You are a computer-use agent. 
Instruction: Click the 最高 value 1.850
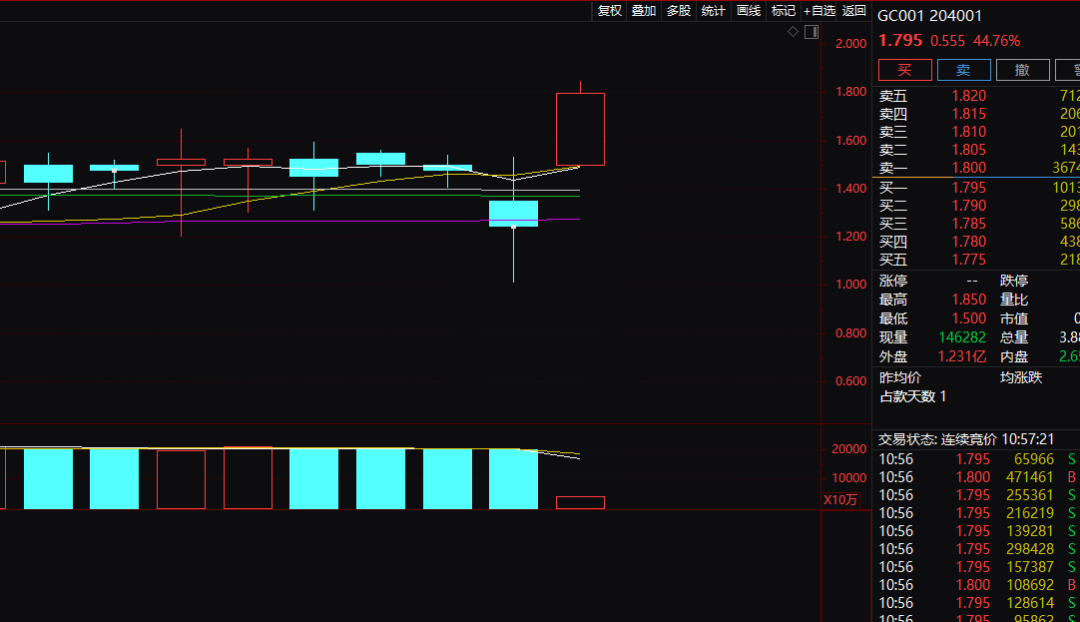pyautogui.click(x=968, y=300)
